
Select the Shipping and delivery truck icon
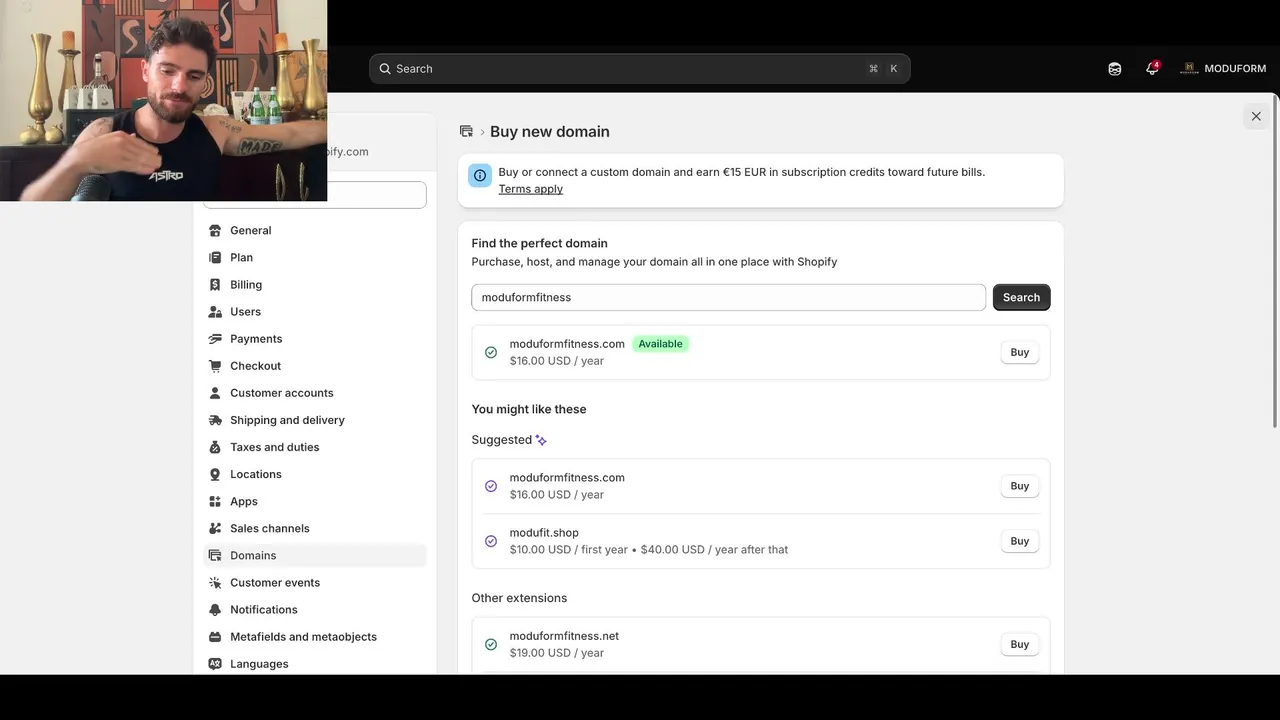tap(215, 420)
